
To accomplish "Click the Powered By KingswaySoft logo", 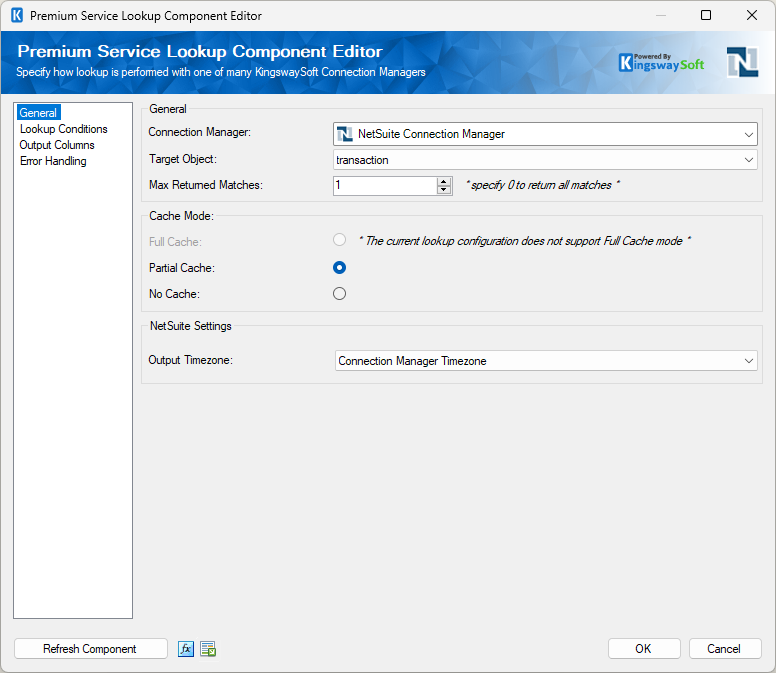I will 661,62.
